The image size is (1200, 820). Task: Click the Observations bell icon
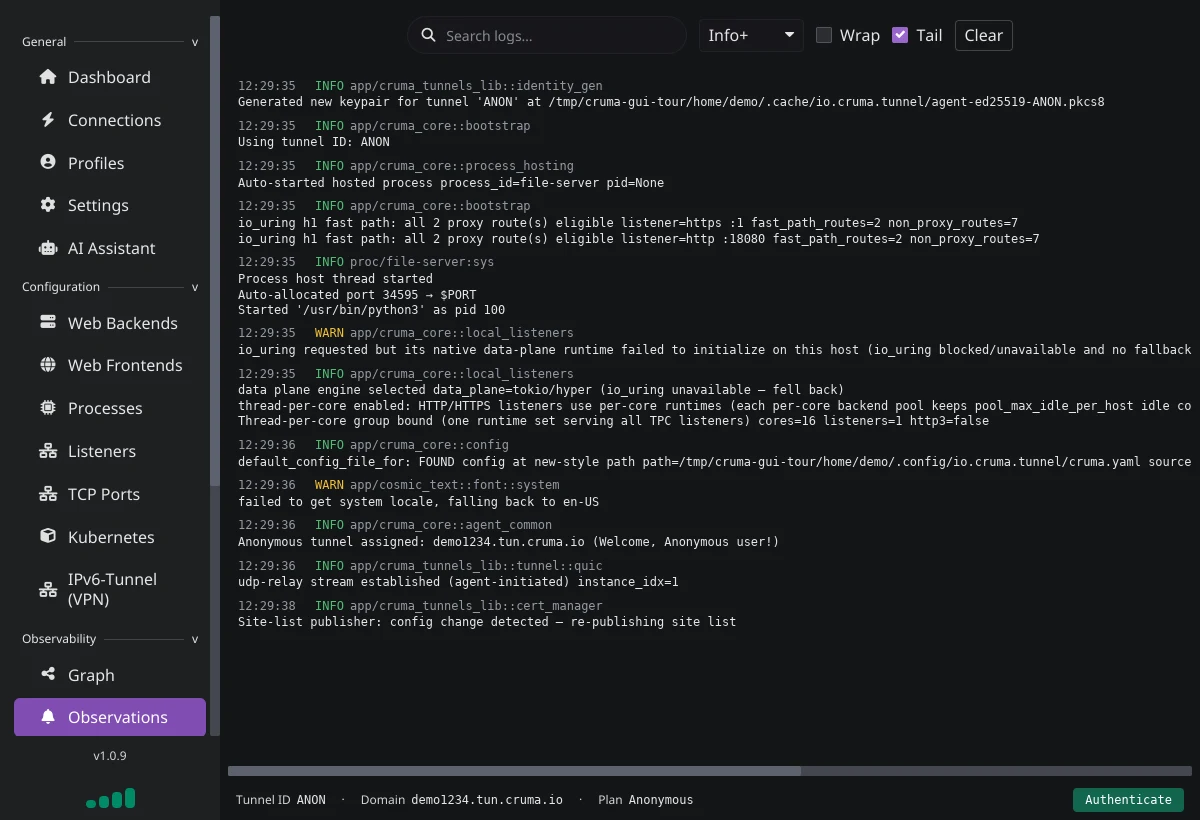pos(47,717)
